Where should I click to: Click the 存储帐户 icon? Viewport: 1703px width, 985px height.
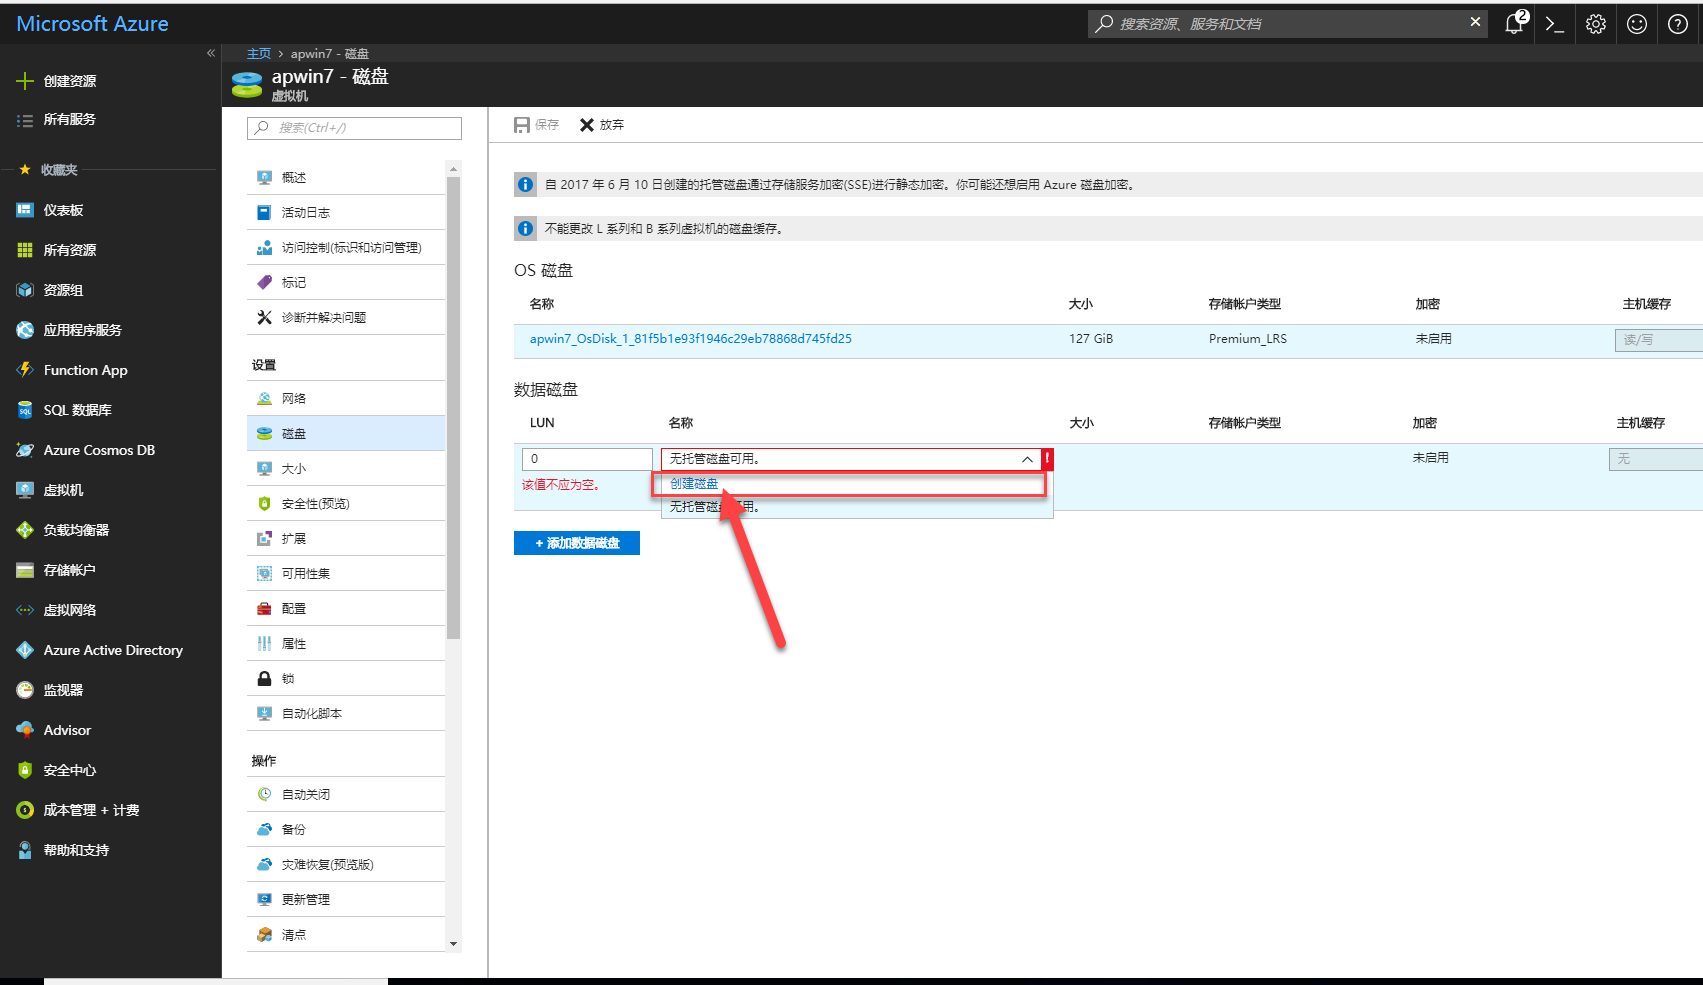point(25,570)
